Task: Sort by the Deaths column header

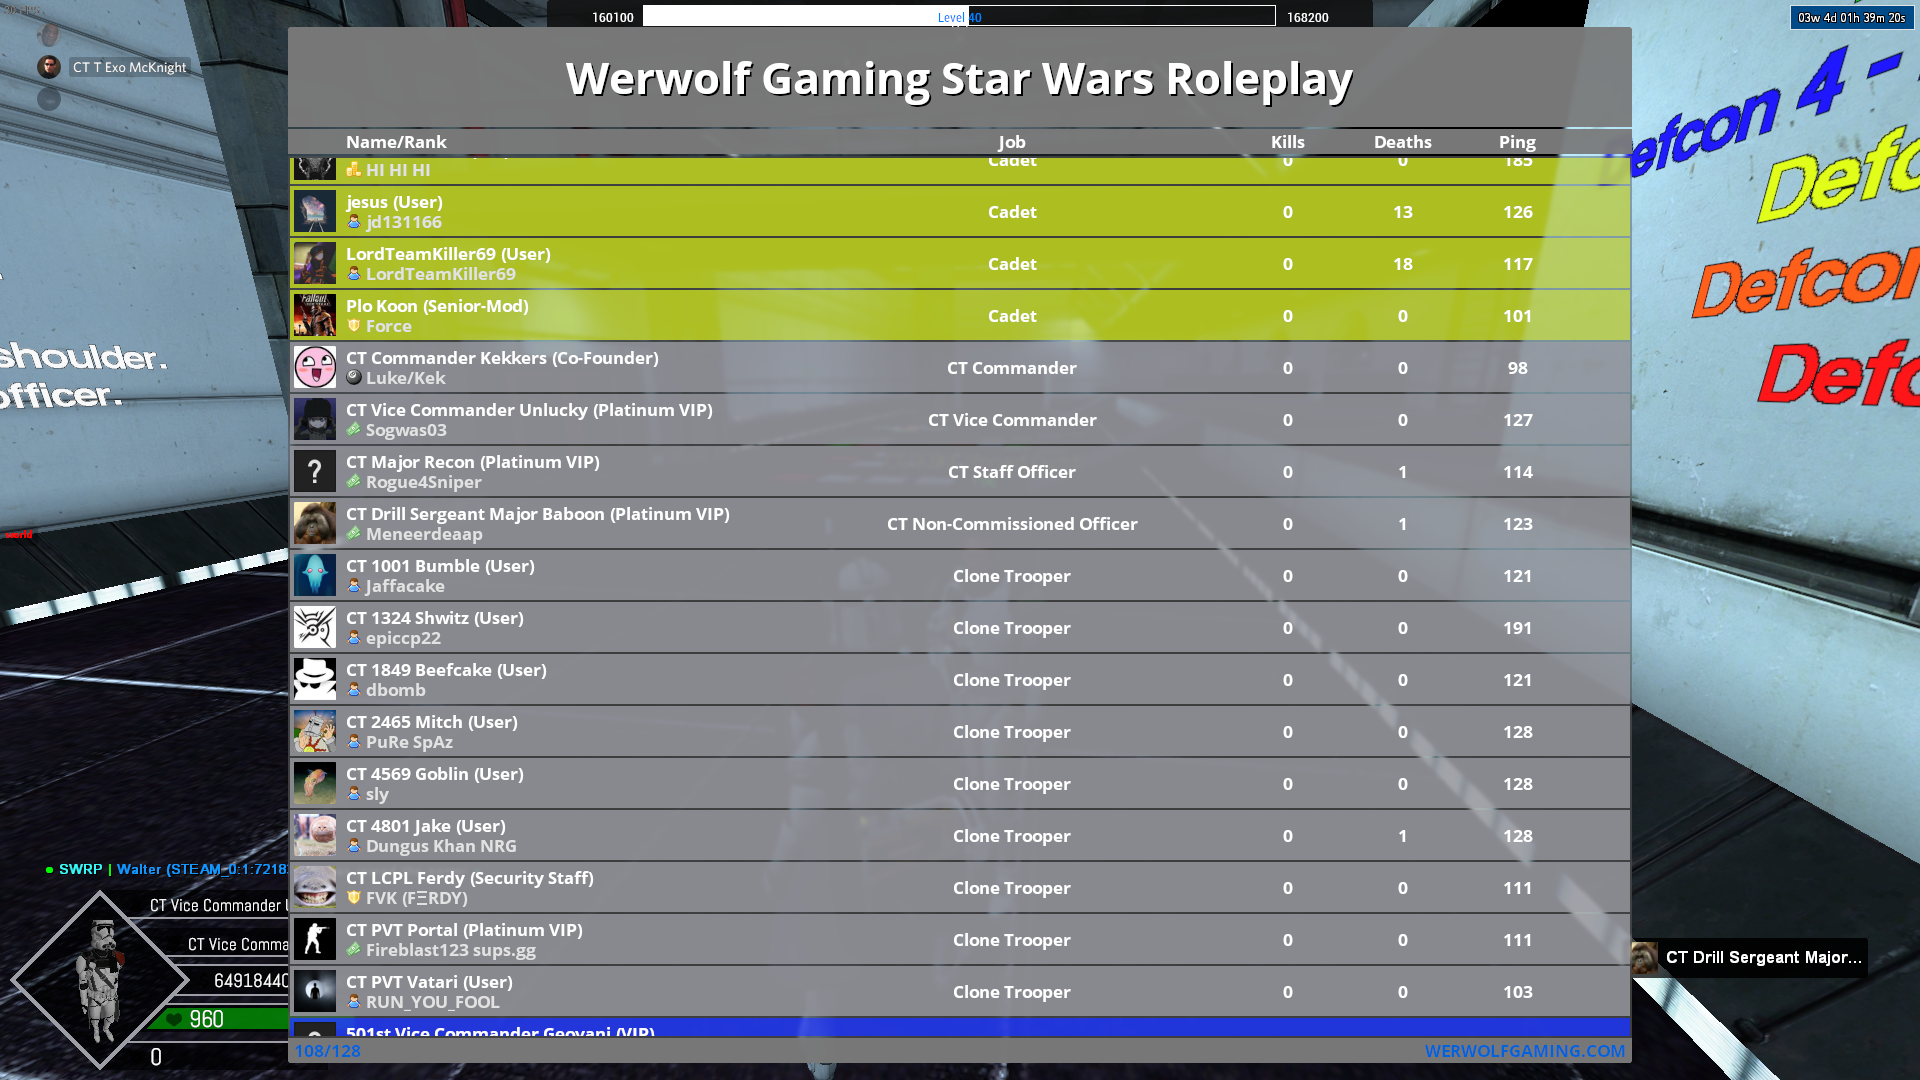Action: (x=1402, y=142)
